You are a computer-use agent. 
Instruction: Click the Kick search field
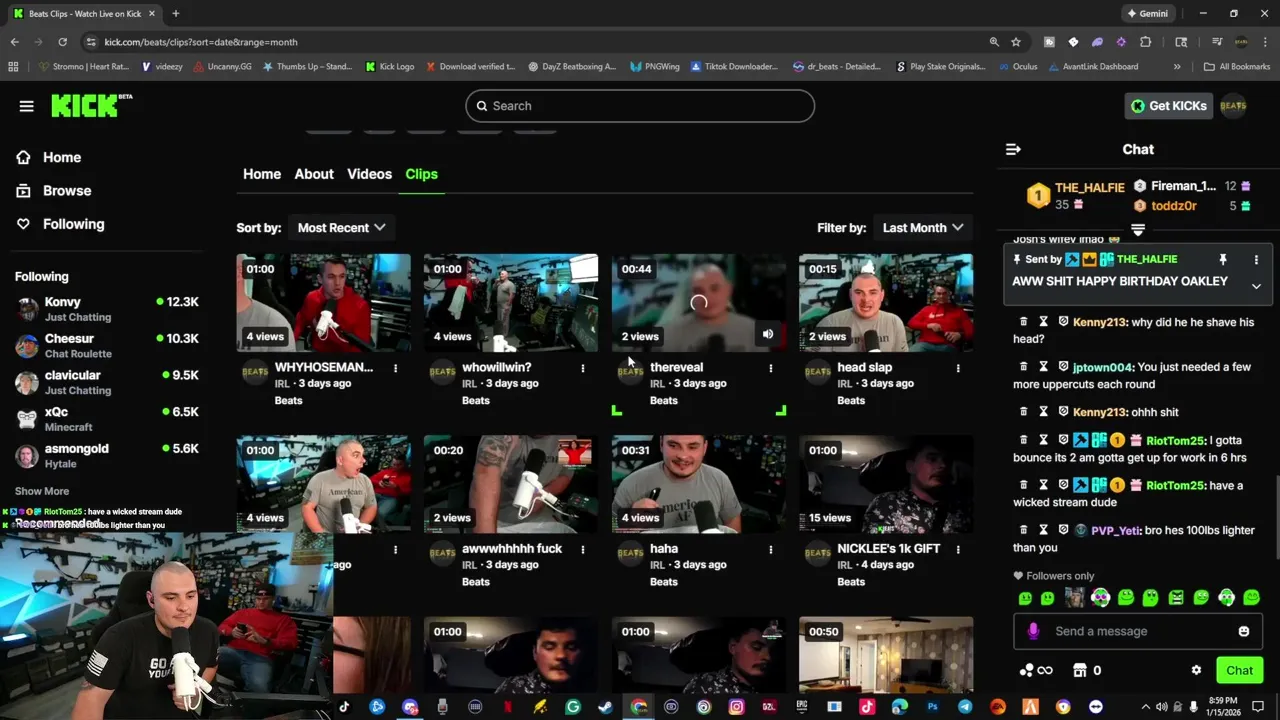pos(640,106)
